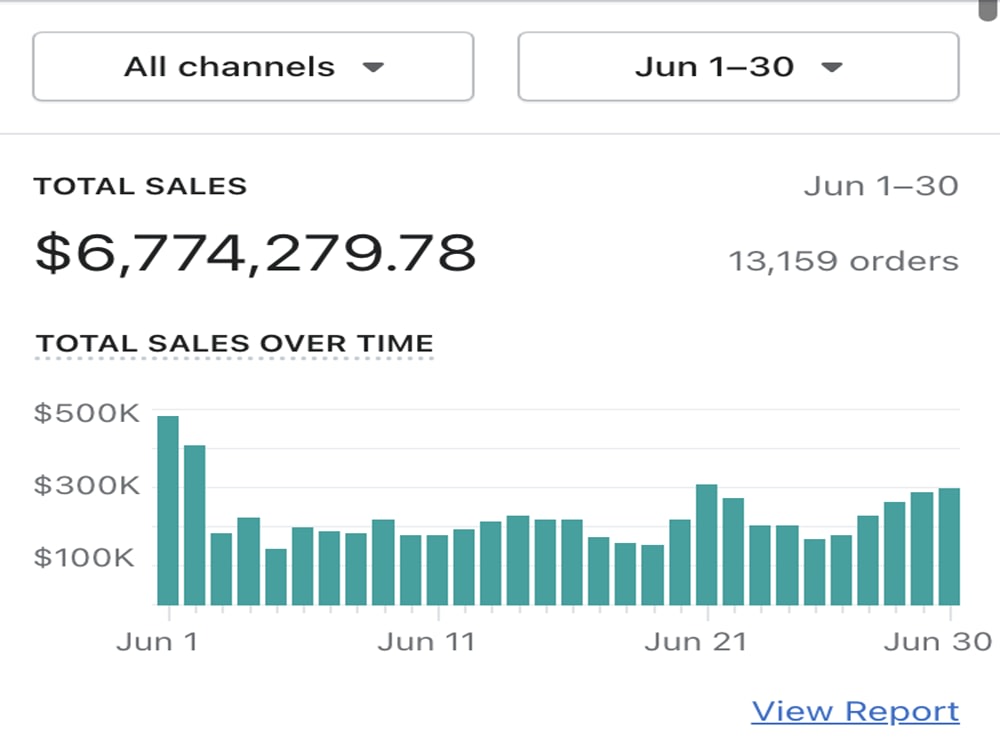The height and width of the screenshot is (750, 1000).
Task: Open the View Report link
Action: [855, 710]
